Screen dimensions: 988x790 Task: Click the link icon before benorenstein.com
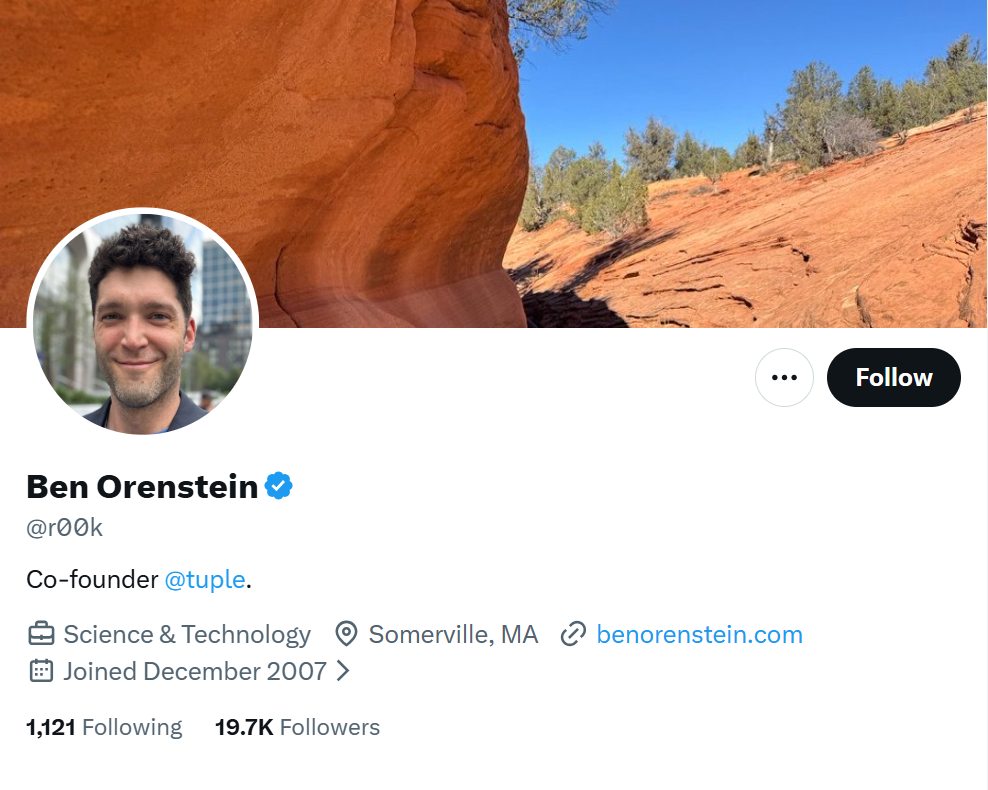[572, 634]
